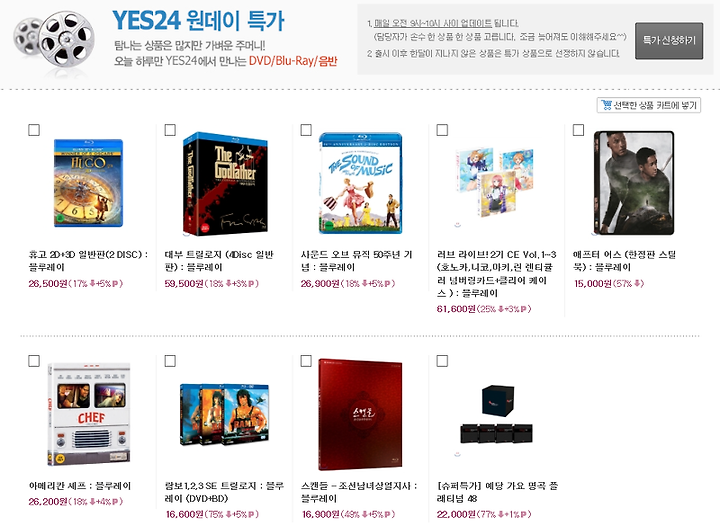Open The Godfather trilogy cover image

coord(225,184)
